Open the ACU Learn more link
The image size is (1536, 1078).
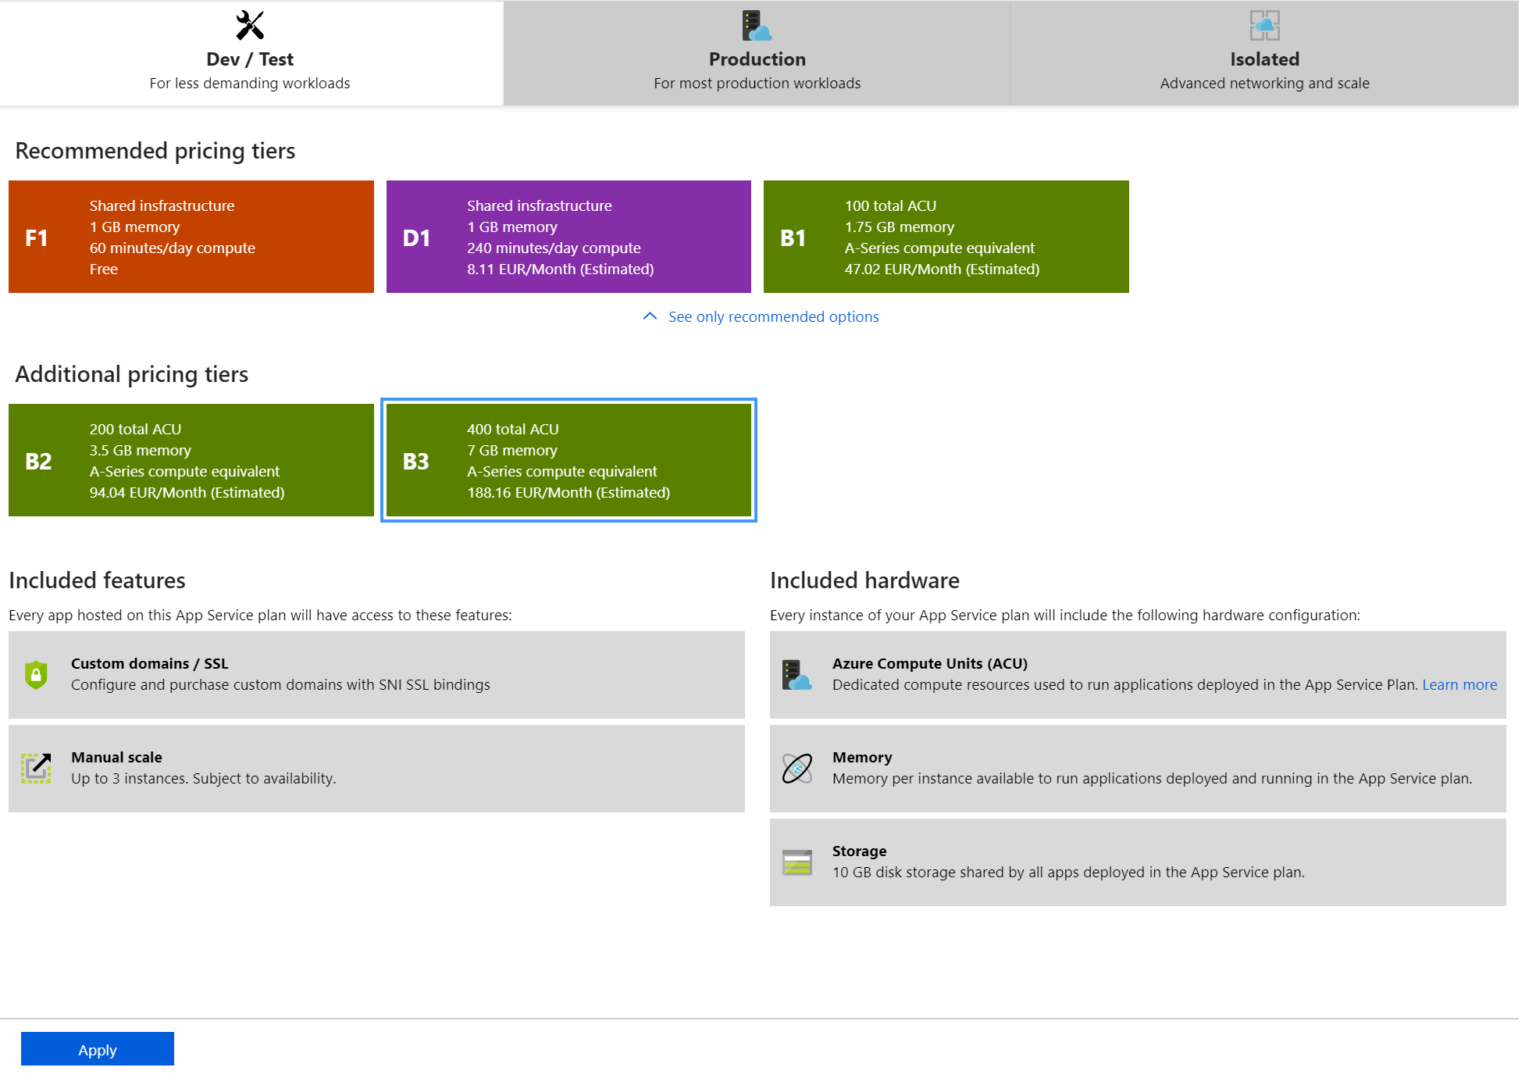coord(1459,684)
